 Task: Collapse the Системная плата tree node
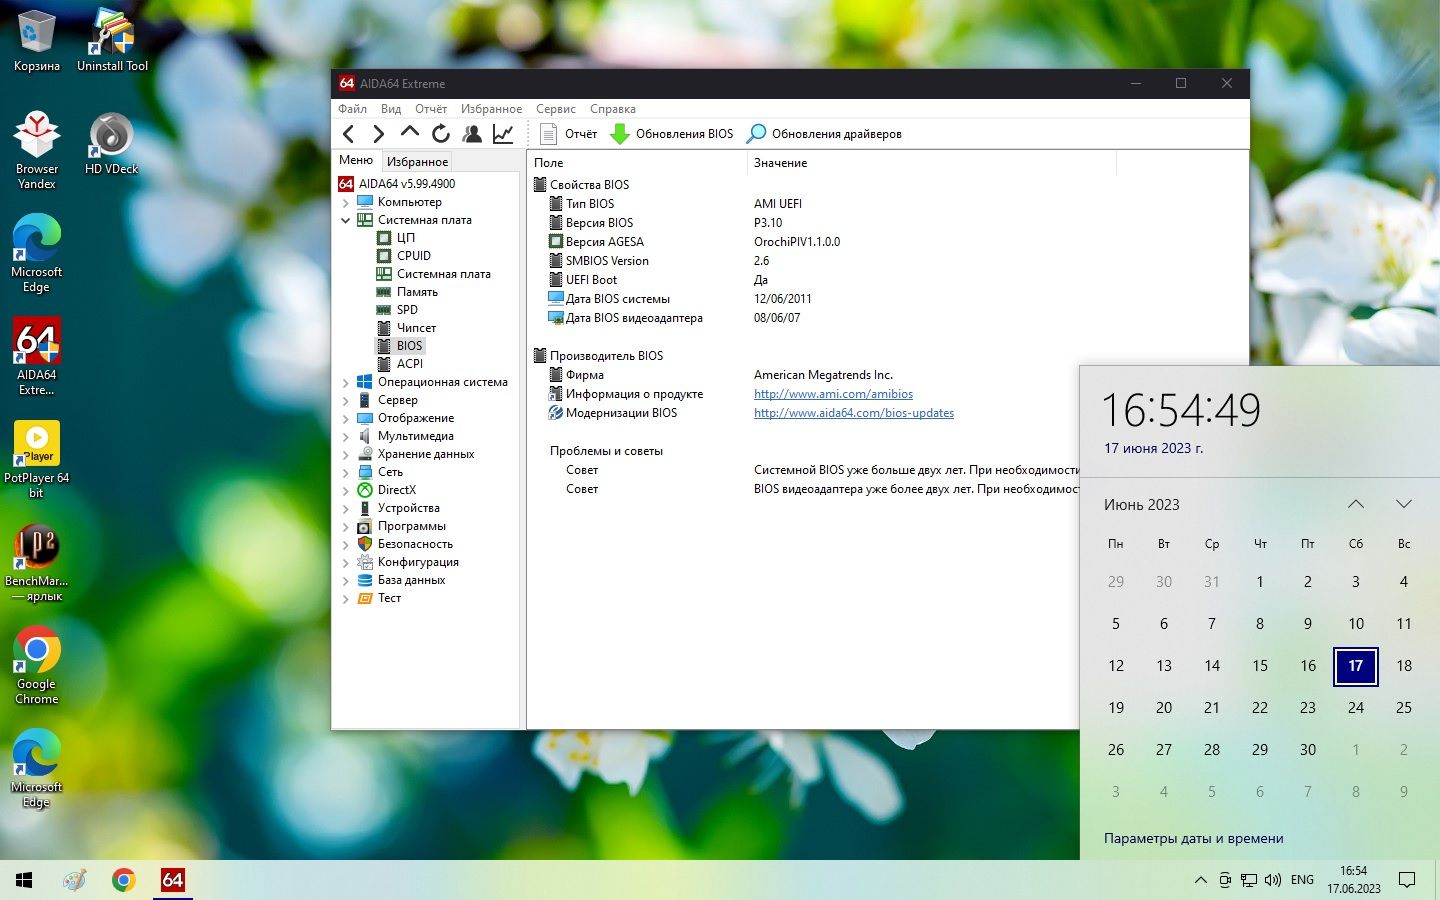coord(346,220)
